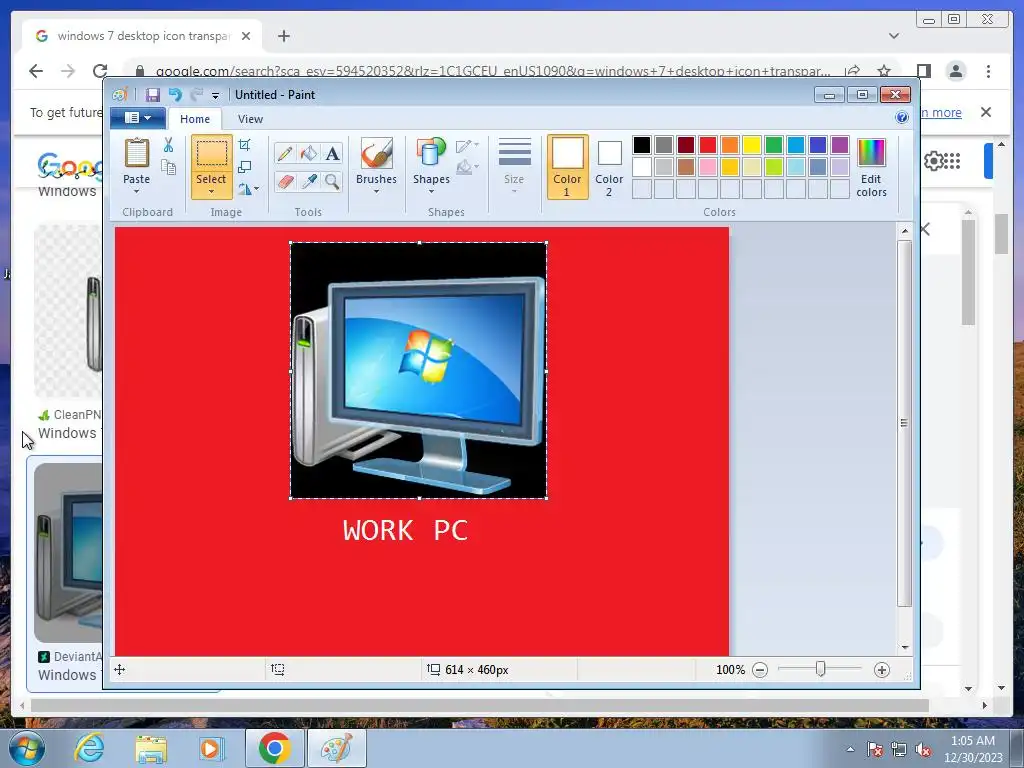Click the Paint zoom slider handle
The image size is (1024, 768).
(821, 669)
